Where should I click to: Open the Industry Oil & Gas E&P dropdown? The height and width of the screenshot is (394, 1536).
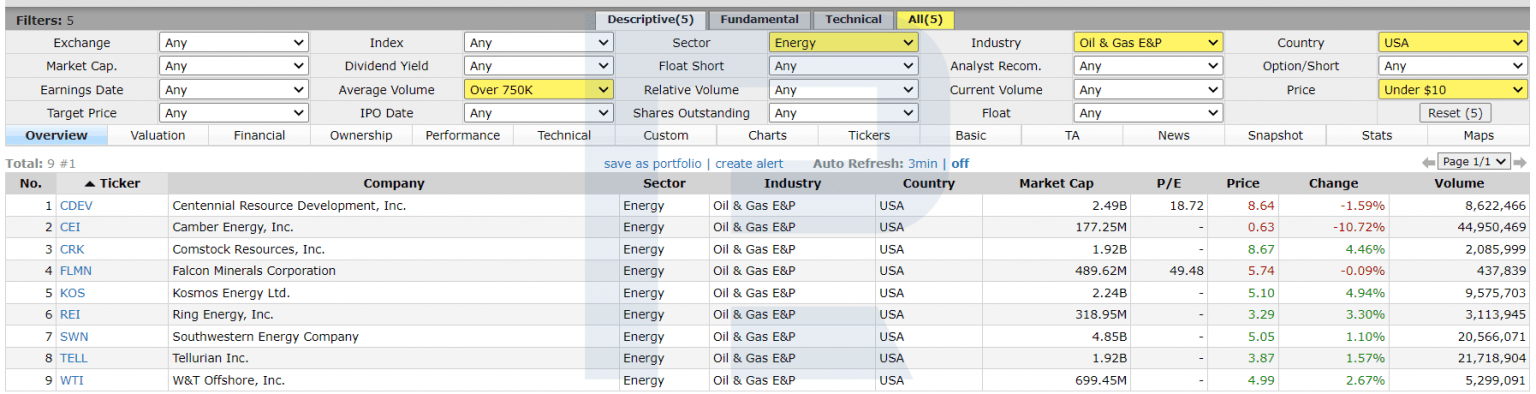(1148, 43)
